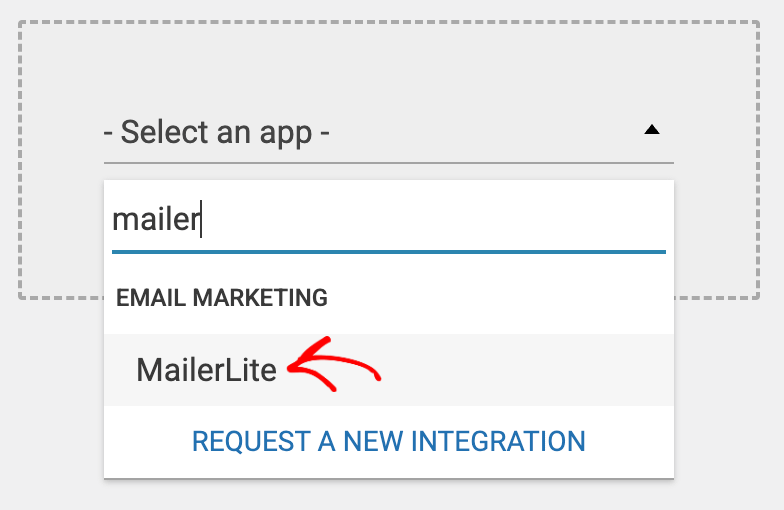
Task: Click the red arrow pointing at MailerLite
Action: pyautogui.click(x=335, y=367)
